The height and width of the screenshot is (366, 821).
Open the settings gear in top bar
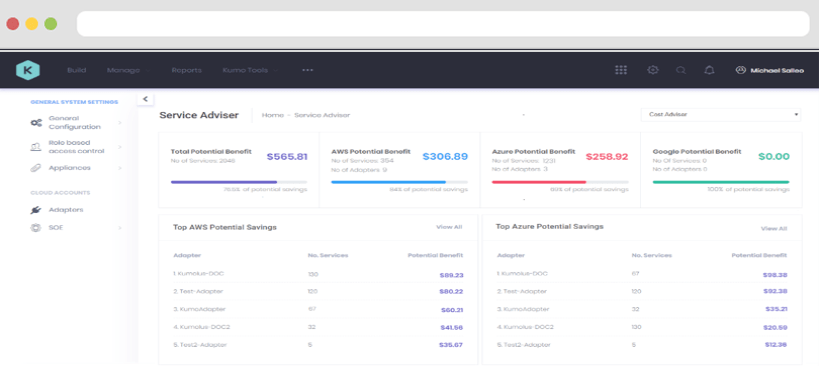coord(652,70)
